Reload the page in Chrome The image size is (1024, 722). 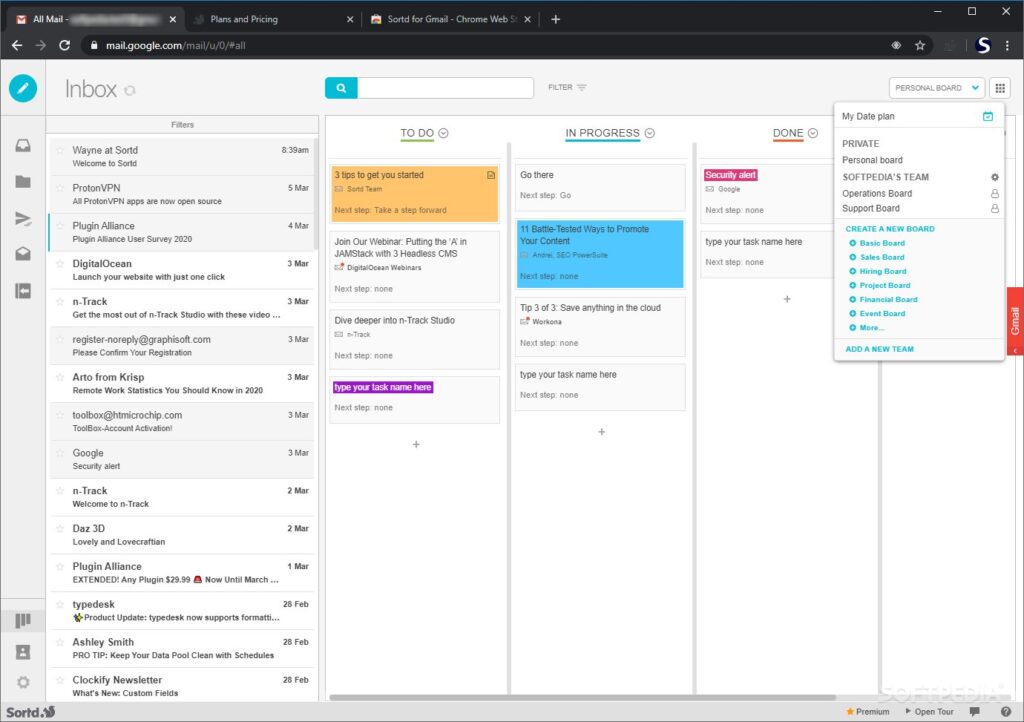click(x=64, y=45)
